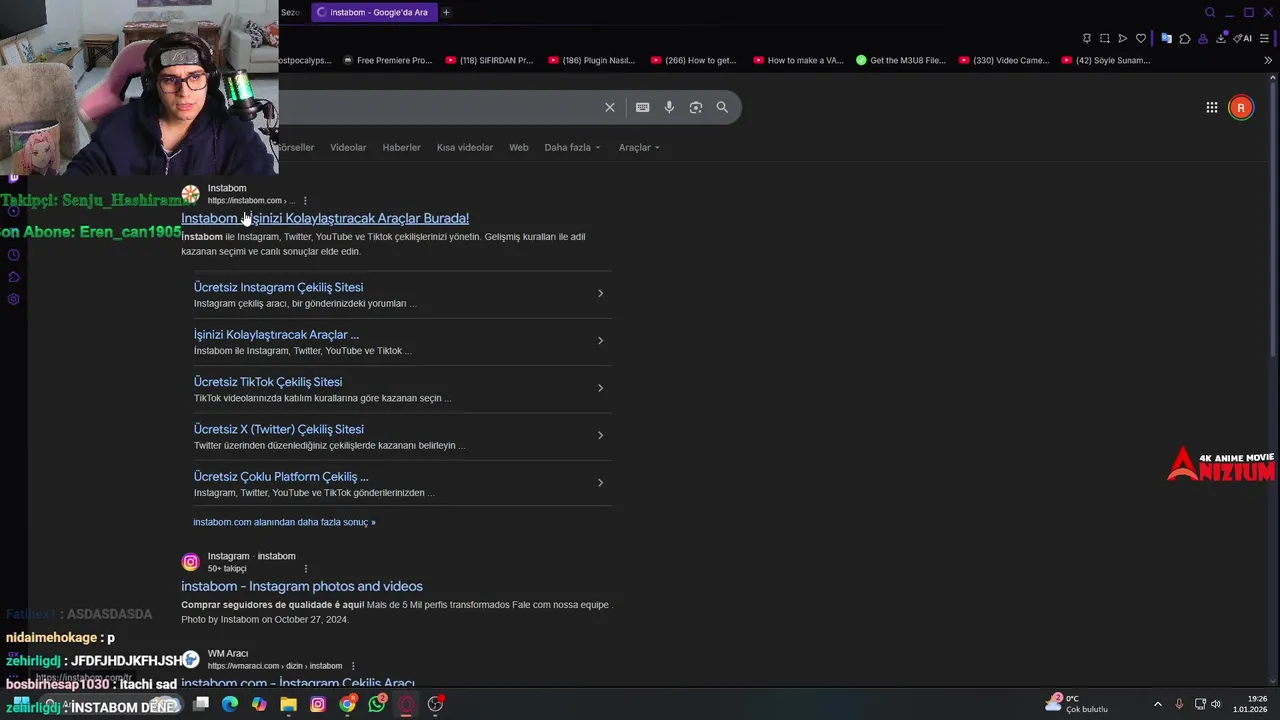This screenshot has width=1280, height=720.
Task: Open the translate extension icon
Action: pyautogui.click(x=1166, y=38)
